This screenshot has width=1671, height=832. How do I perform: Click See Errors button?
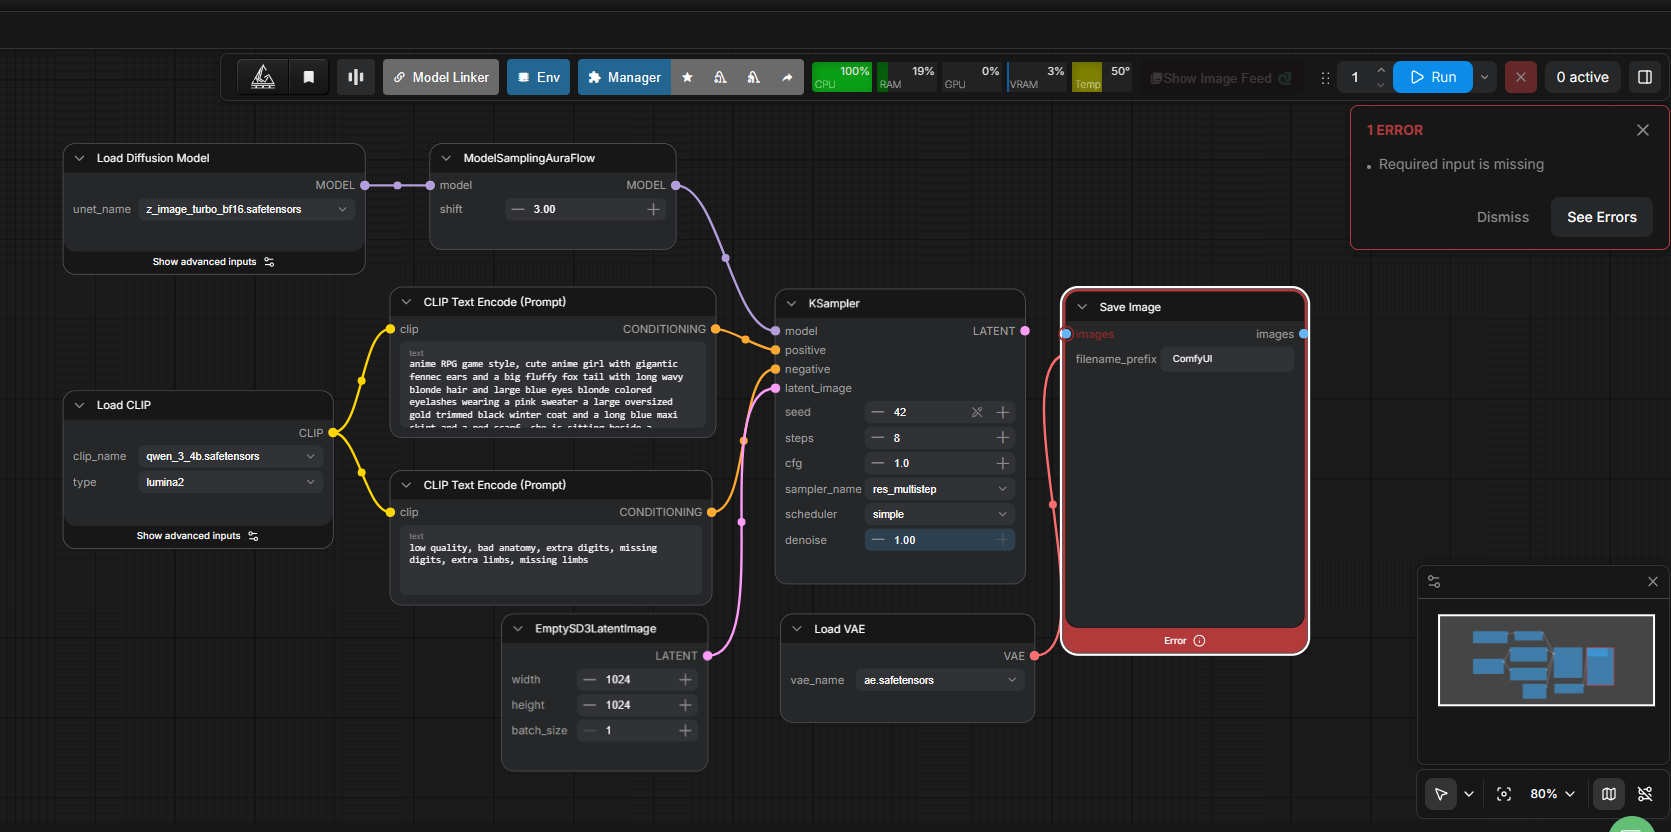pyautogui.click(x=1602, y=217)
